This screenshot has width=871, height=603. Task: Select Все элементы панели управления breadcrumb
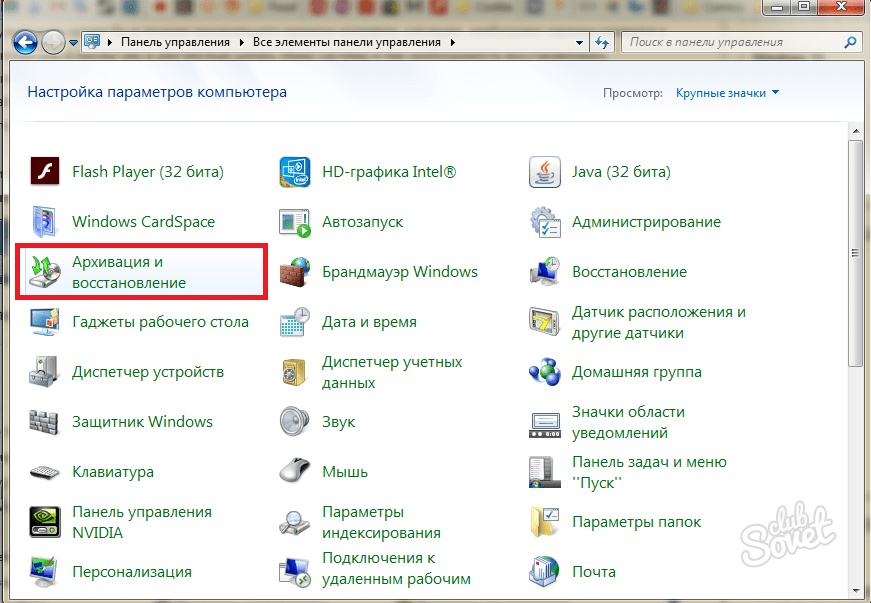346,43
